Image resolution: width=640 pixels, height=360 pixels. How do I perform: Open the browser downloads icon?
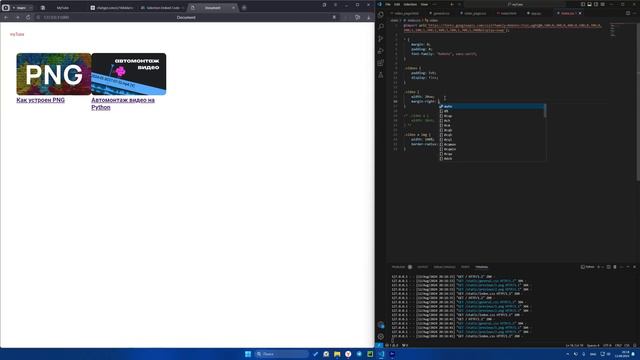pos(368,18)
